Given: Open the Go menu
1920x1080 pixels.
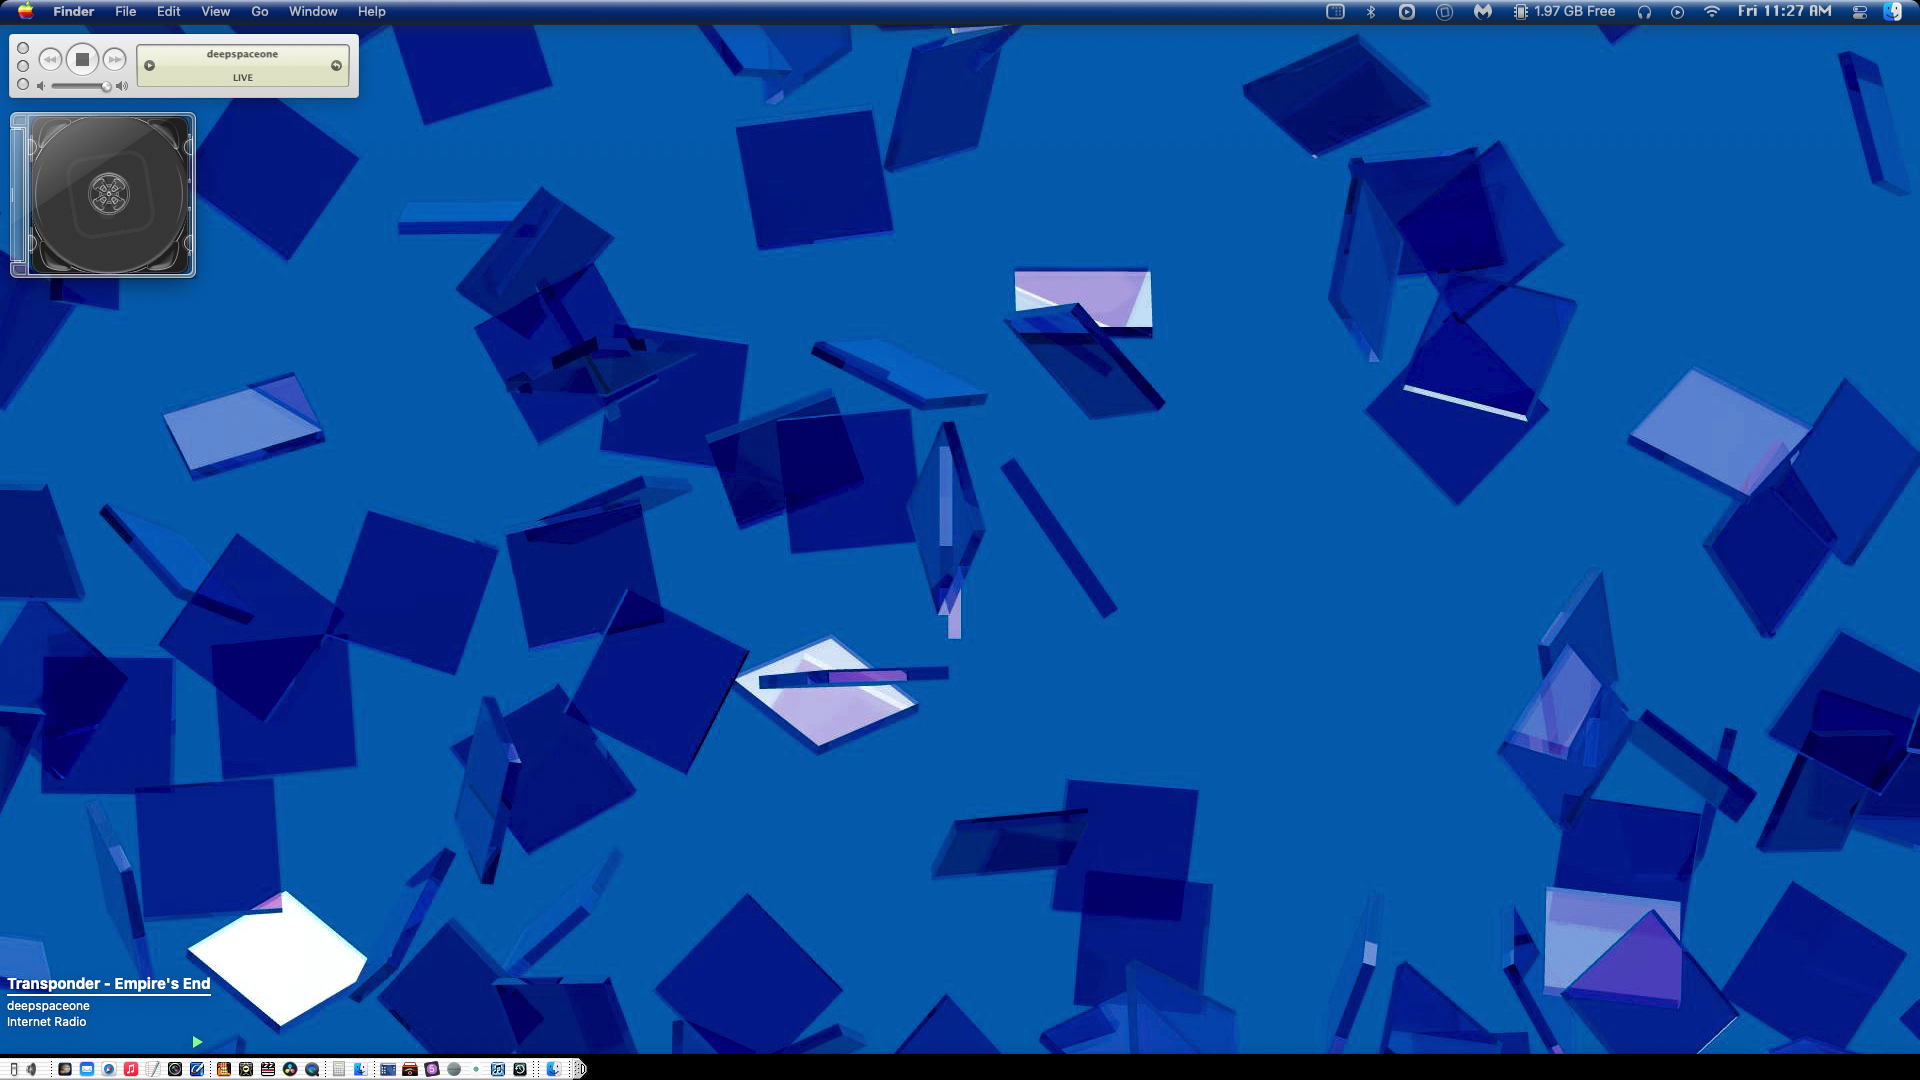Looking at the screenshot, I should [x=260, y=11].
